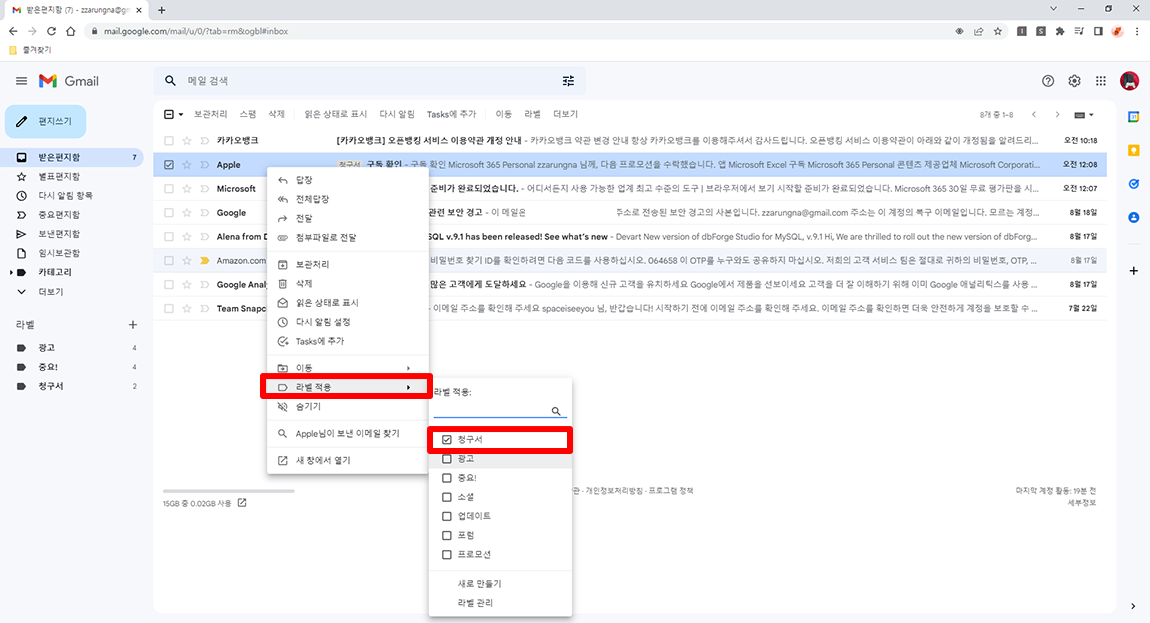Image resolution: width=1150 pixels, height=623 pixels.
Task: Open search options filter icon in search bar
Action: click(568, 81)
